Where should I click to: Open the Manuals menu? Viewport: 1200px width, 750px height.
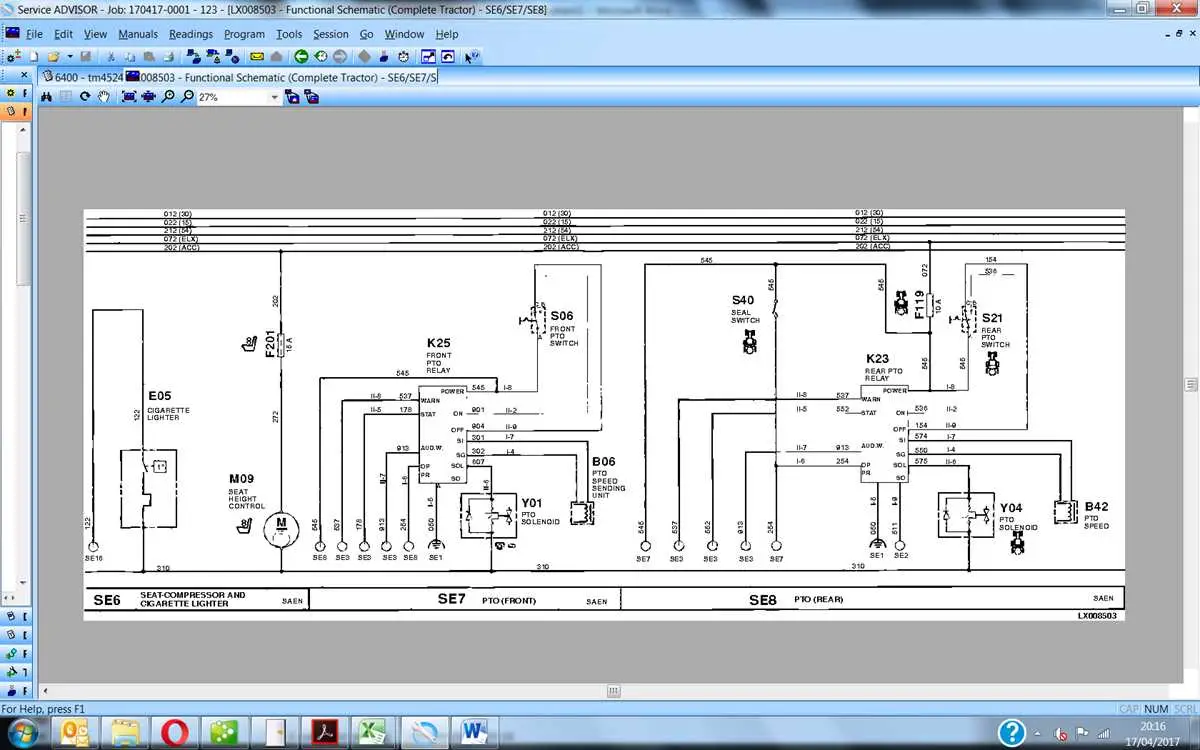[x=138, y=34]
